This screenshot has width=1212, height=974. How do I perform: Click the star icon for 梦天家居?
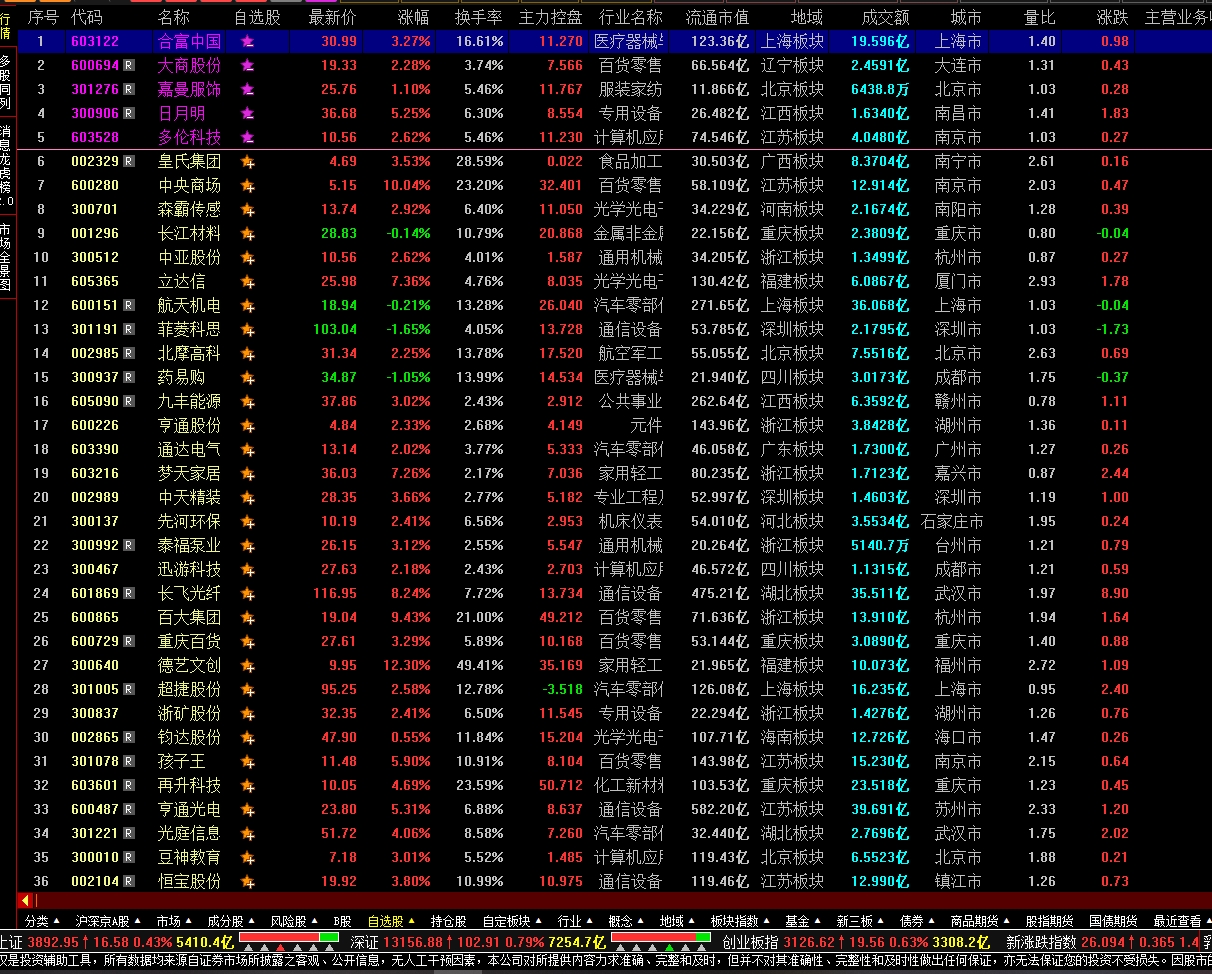click(248, 473)
